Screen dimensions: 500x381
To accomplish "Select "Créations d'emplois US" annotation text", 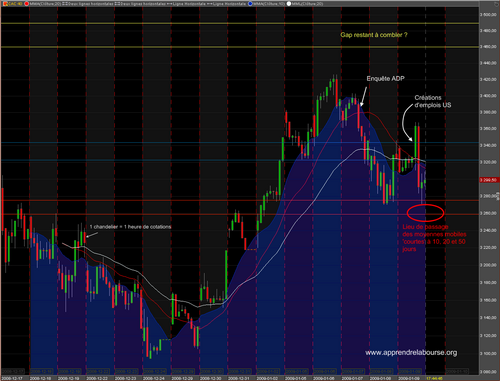I will coord(433,101).
